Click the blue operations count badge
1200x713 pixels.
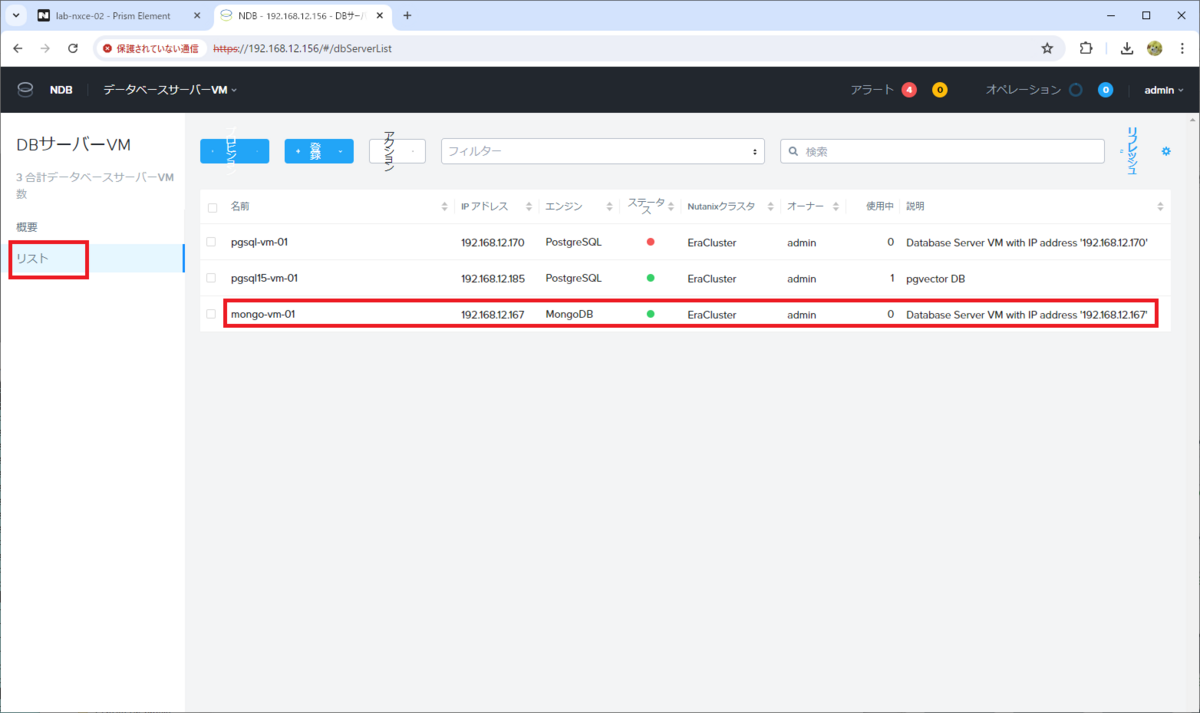click(x=1105, y=90)
